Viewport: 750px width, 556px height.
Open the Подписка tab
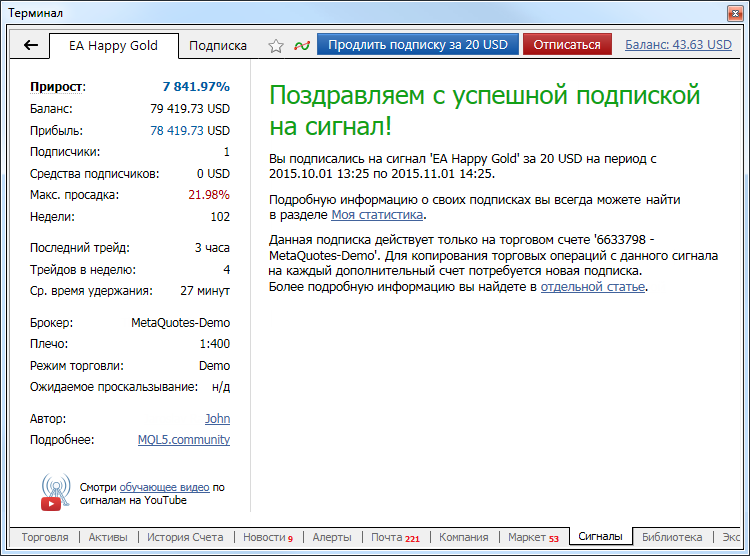(218, 46)
